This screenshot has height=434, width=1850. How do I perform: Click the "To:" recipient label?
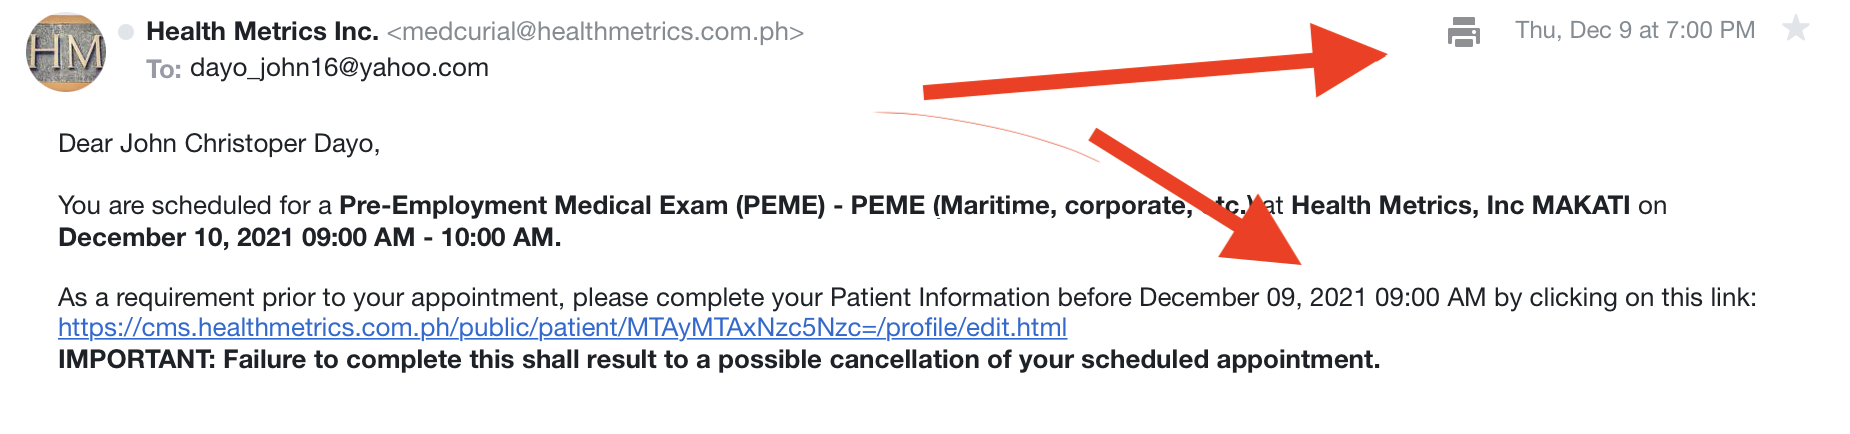[163, 69]
